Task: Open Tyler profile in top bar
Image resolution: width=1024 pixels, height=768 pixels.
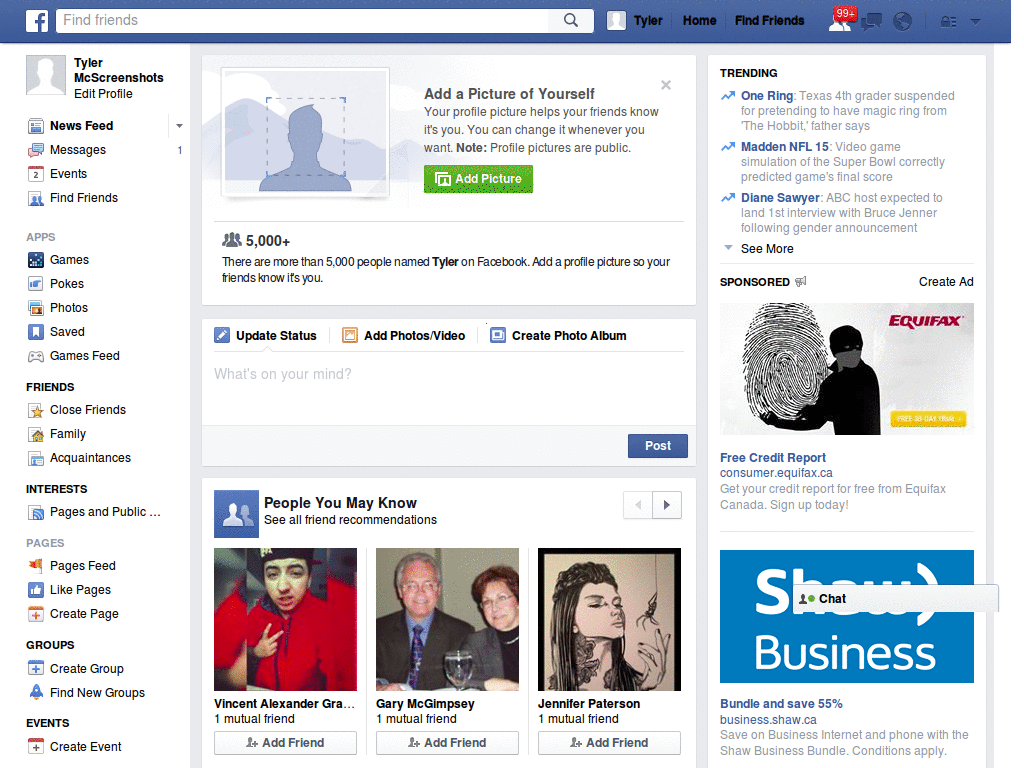Action: tap(635, 21)
